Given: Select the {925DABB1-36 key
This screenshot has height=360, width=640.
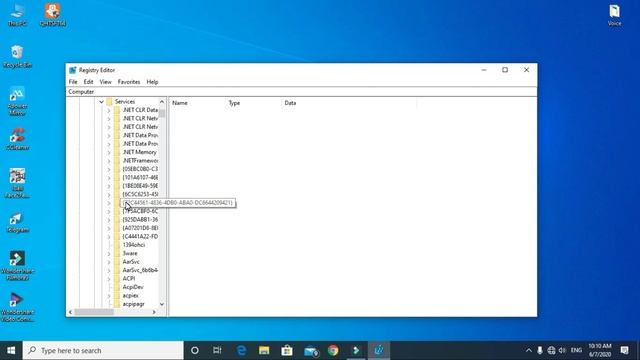Looking at the screenshot, I should 140,220.
